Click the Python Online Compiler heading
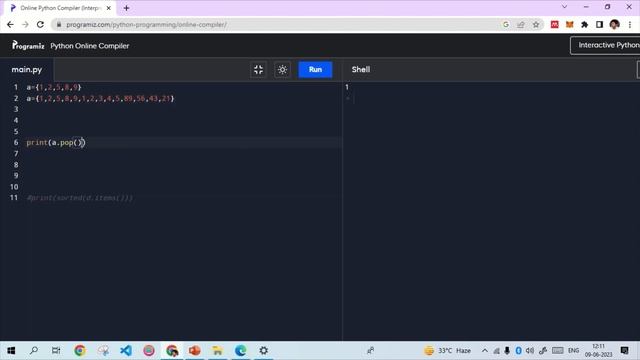The height and width of the screenshot is (360, 640). click(x=90, y=46)
